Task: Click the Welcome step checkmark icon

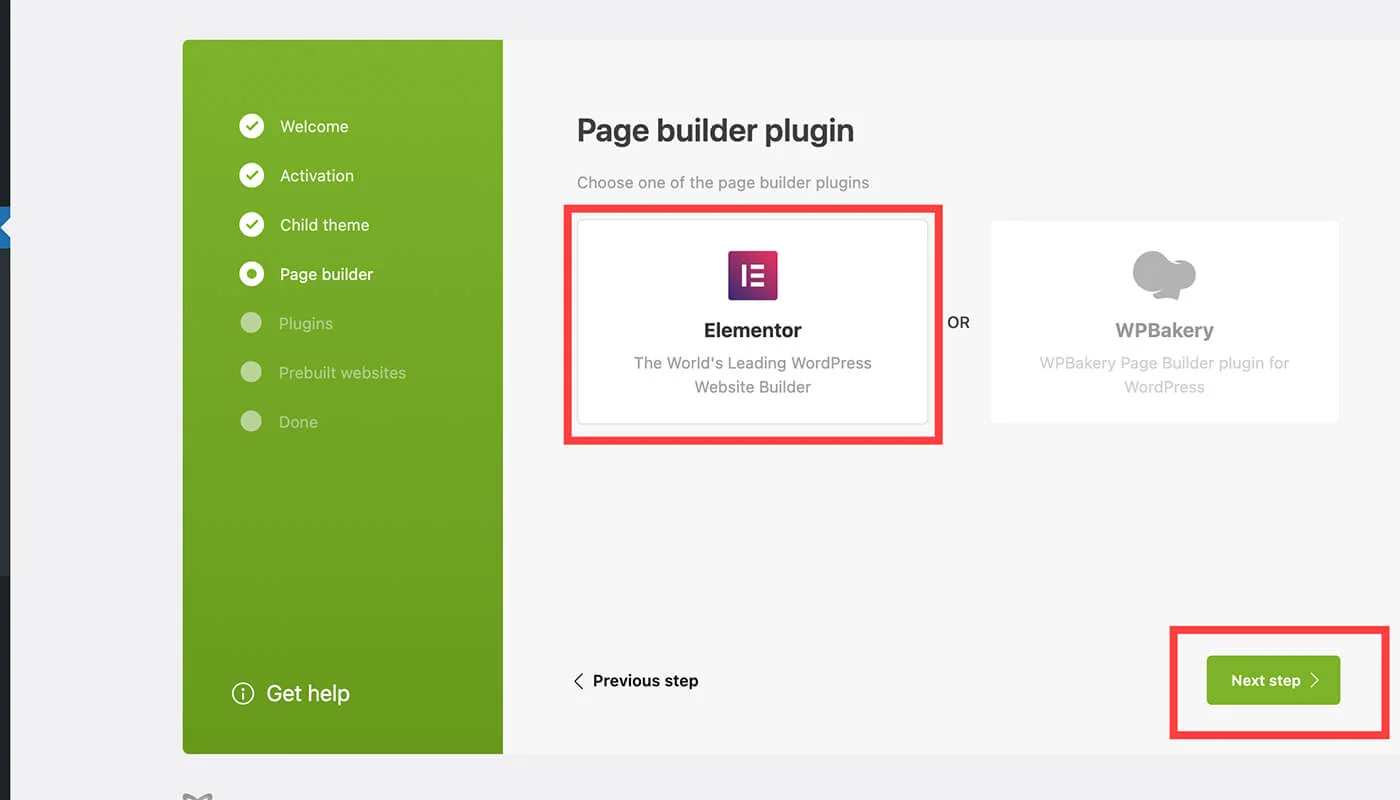Action: click(251, 126)
